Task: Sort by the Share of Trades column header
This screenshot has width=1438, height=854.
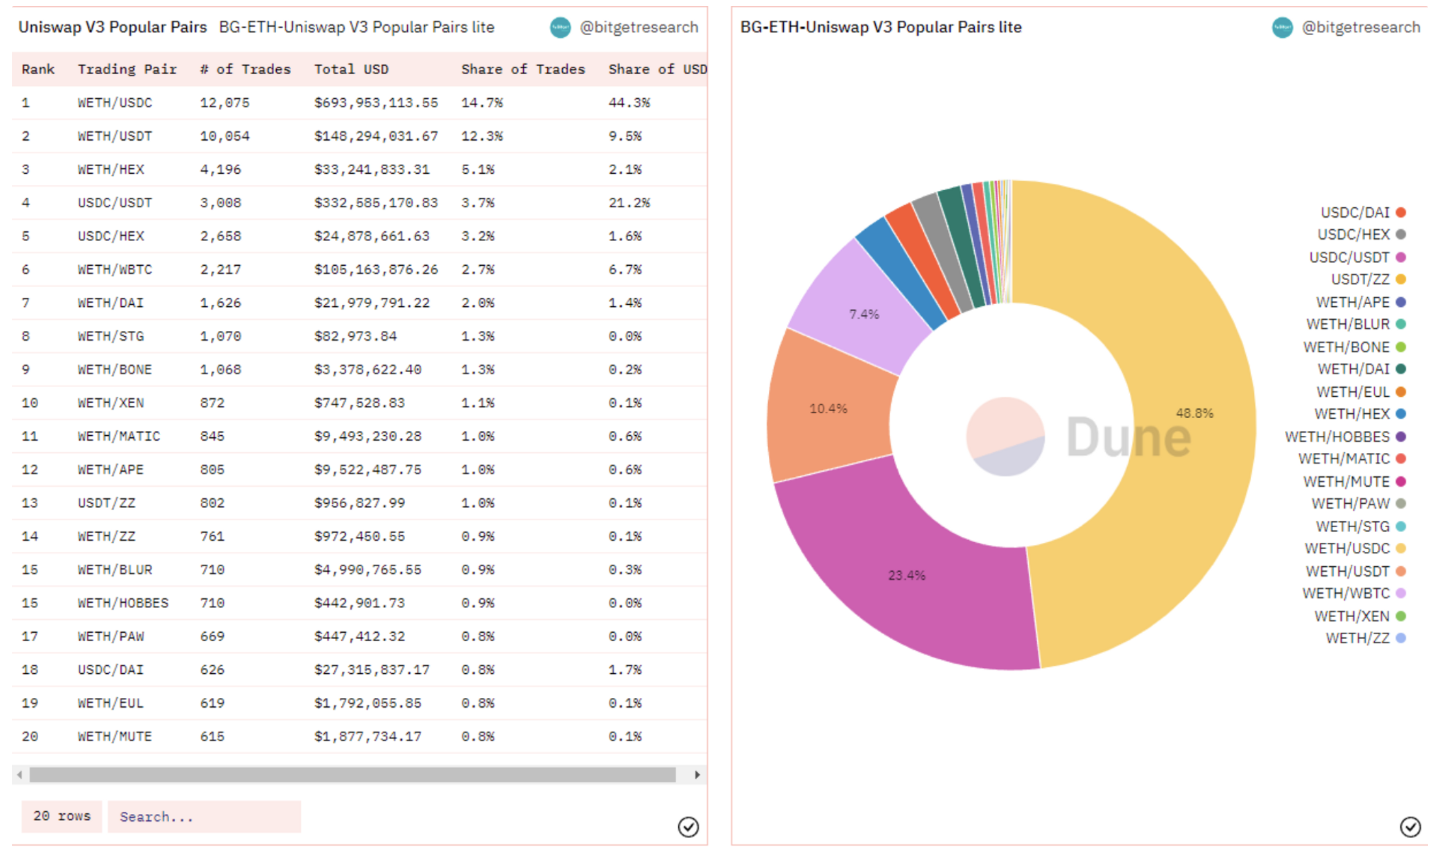Action: 523,69
